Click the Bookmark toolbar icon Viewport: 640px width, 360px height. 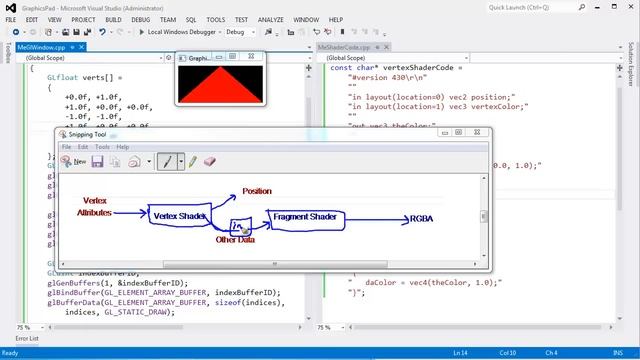coord(342,32)
